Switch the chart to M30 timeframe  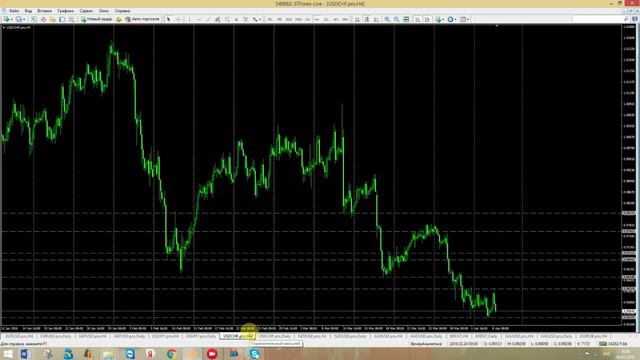298,19
